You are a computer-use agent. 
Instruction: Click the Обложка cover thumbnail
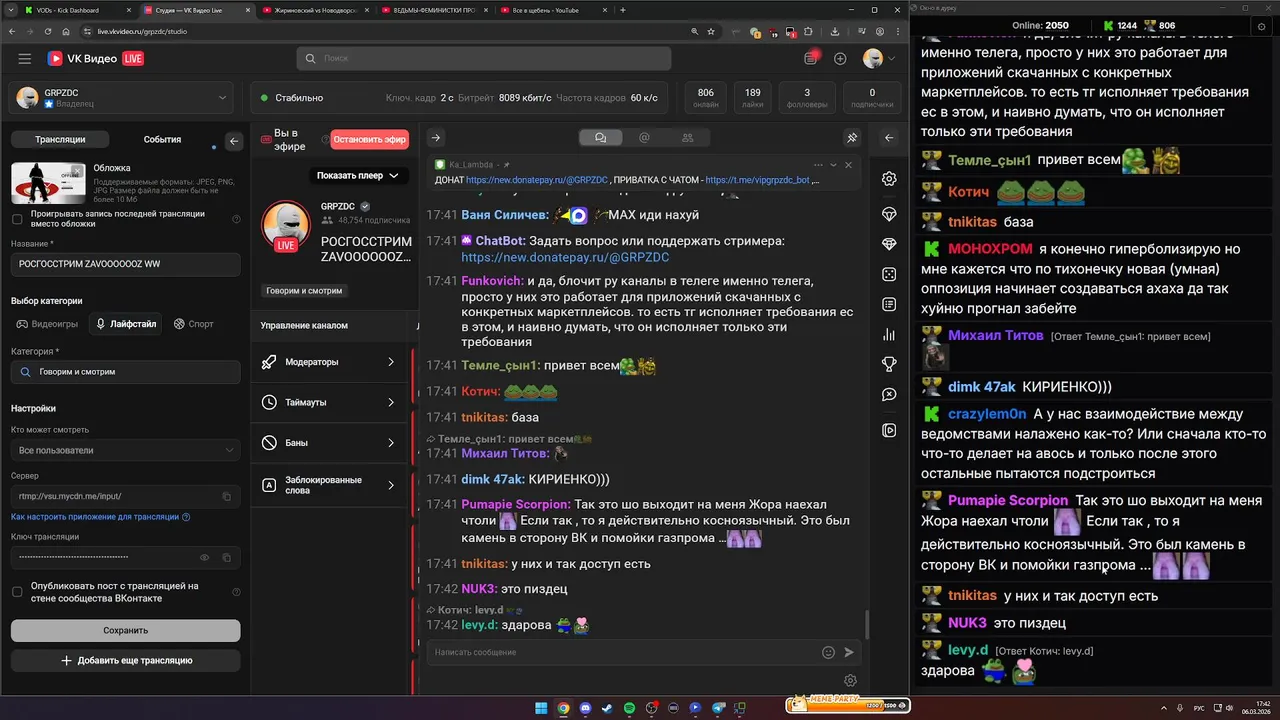click(x=48, y=183)
